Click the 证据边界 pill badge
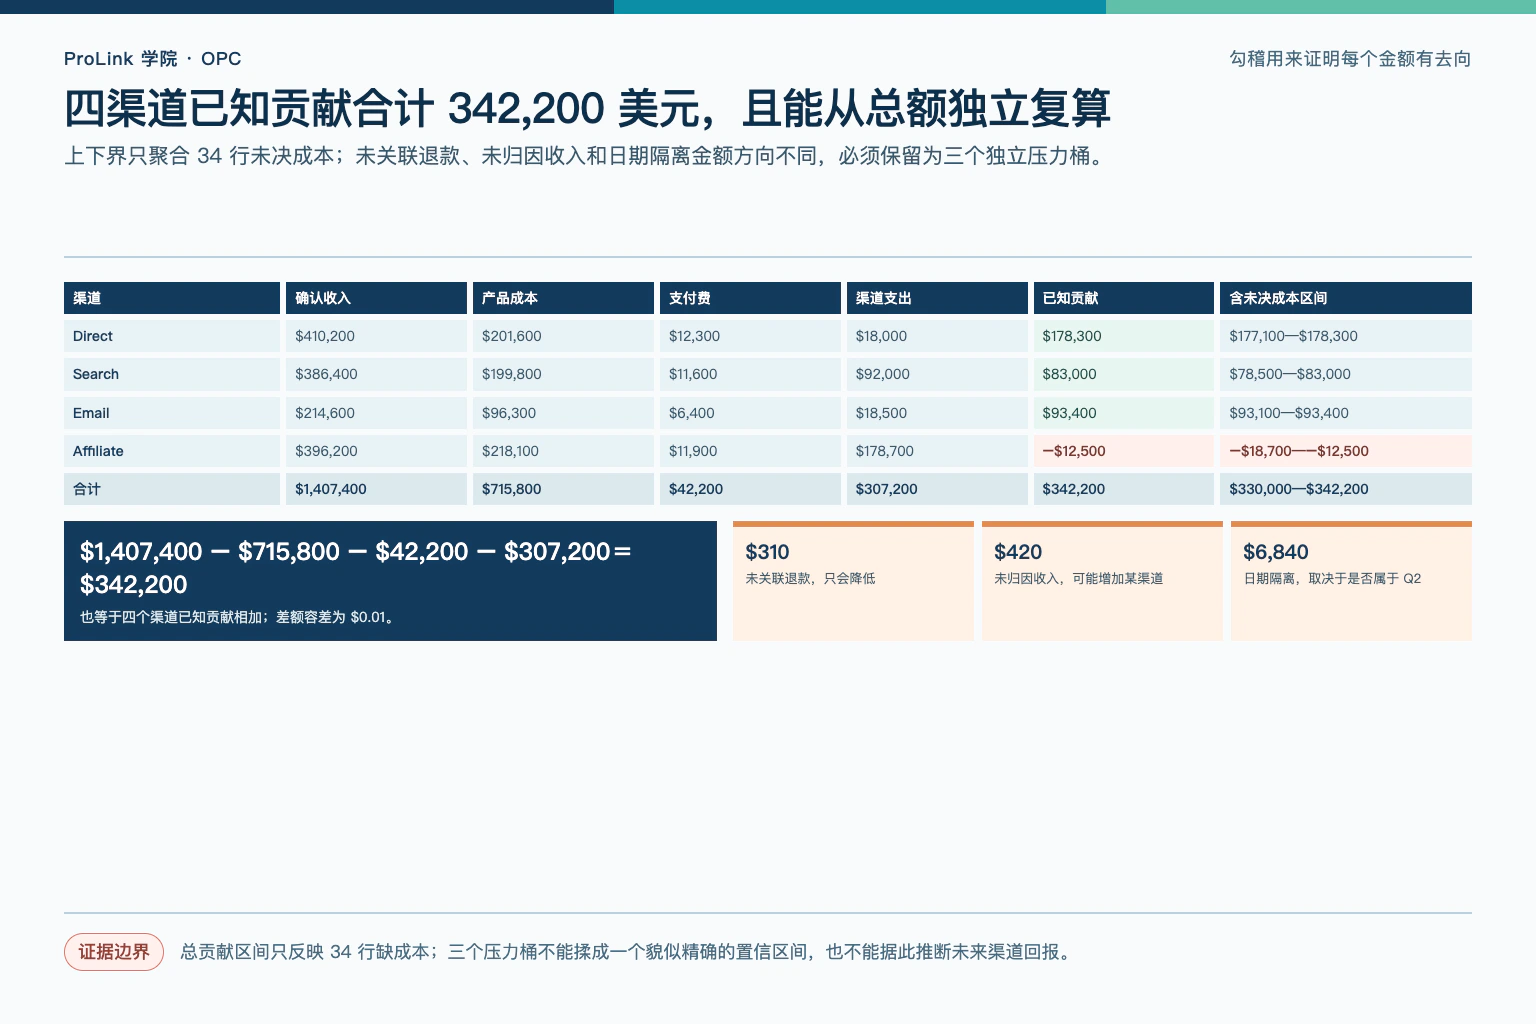The height and width of the screenshot is (1024, 1536). (x=114, y=952)
